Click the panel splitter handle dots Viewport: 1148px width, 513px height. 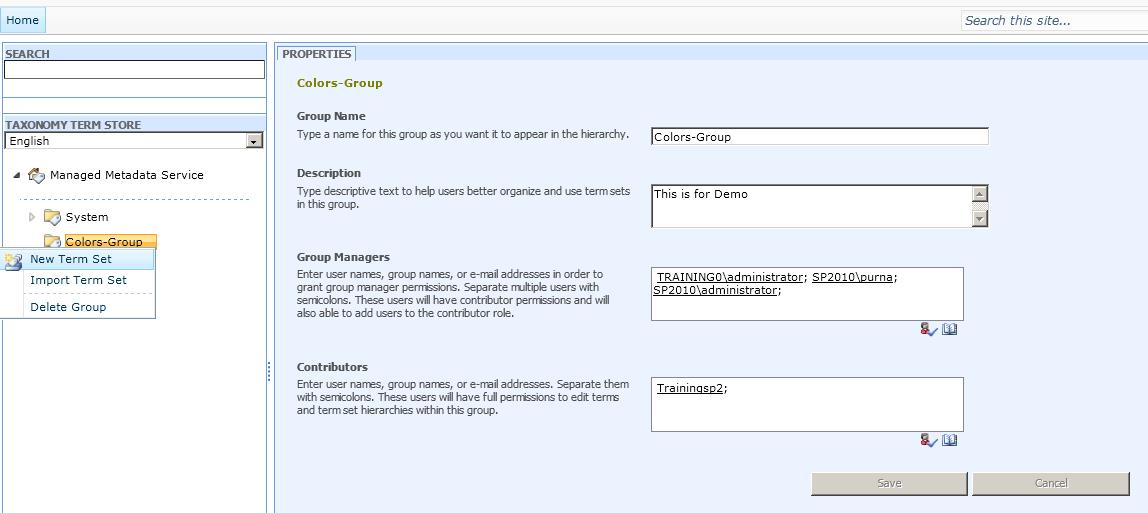tap(269, 371)
